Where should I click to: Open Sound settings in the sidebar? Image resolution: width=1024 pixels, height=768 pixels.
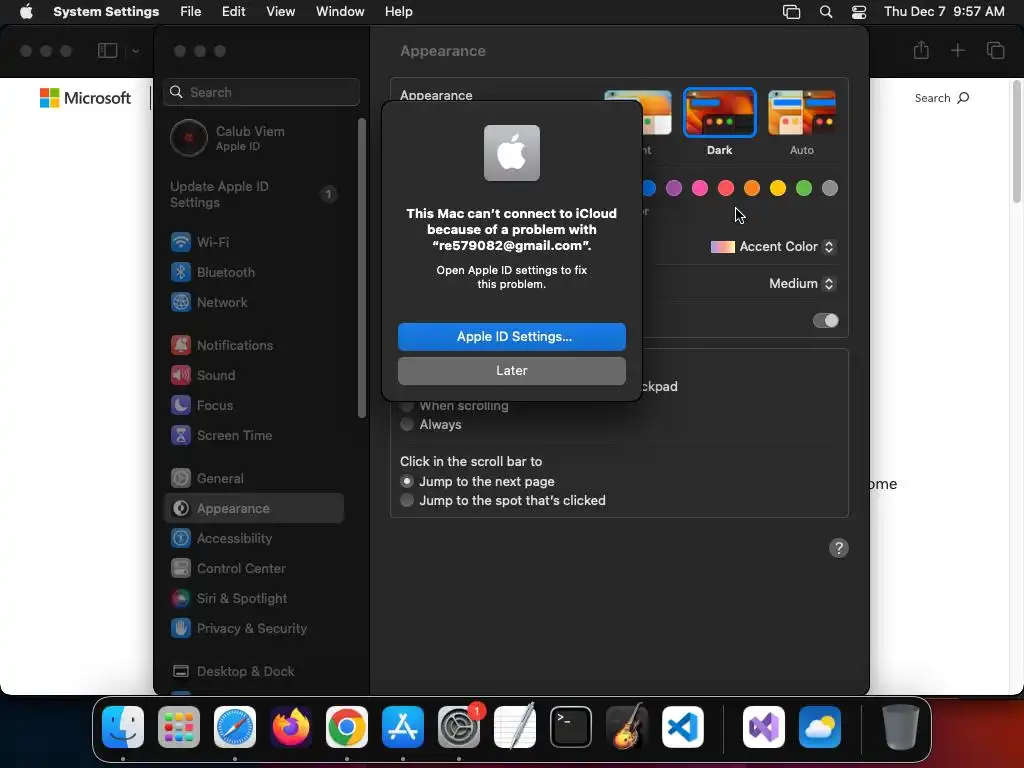pyautogui.click(x=253, y=376)
